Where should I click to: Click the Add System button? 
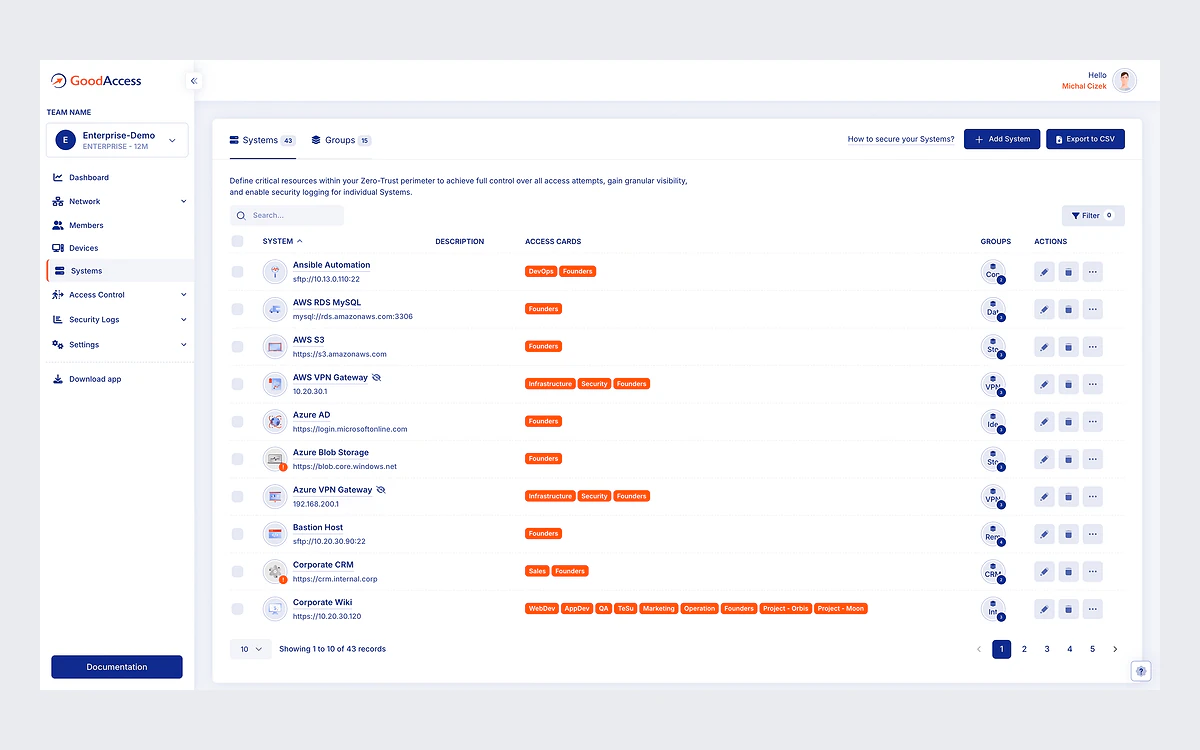(1002, 139)
